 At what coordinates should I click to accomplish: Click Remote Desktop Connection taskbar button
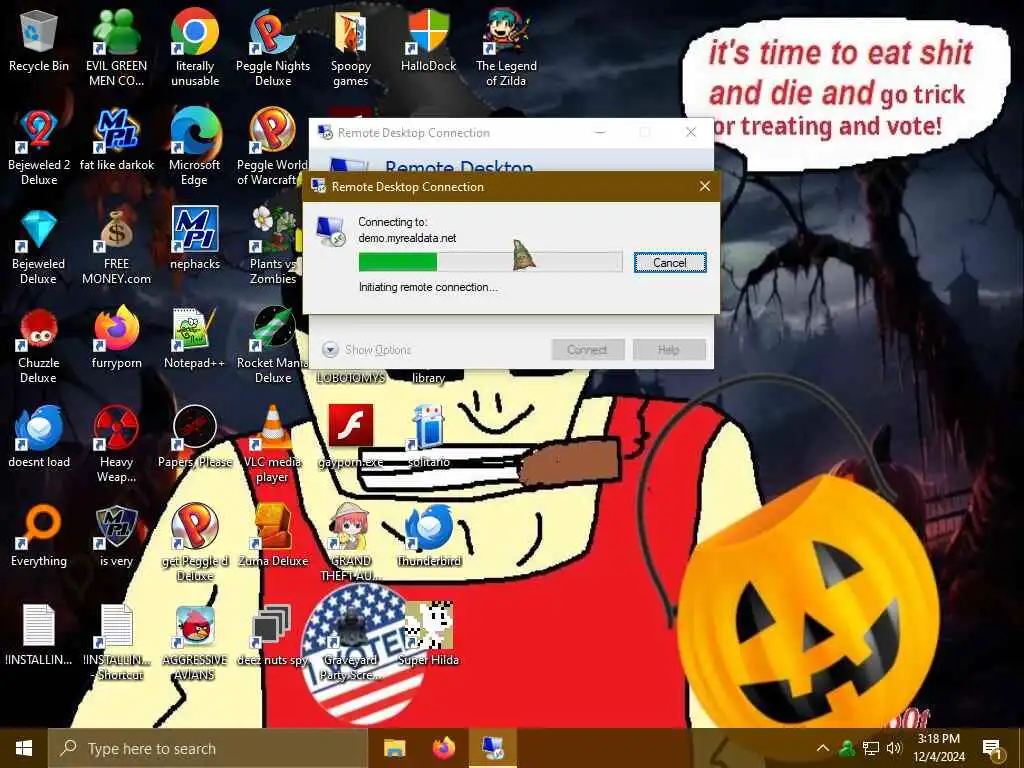(x=493, y=748)
